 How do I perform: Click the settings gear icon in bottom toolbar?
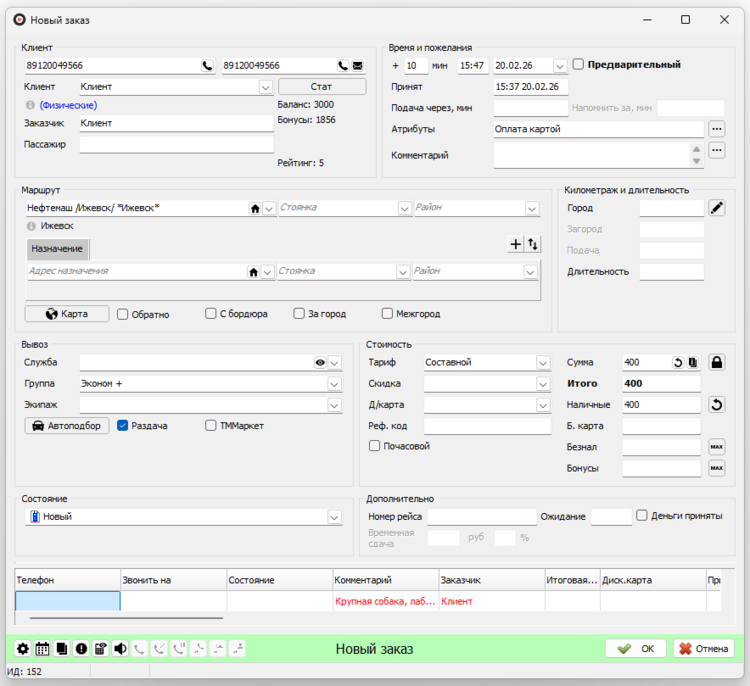tap(23, 648)
